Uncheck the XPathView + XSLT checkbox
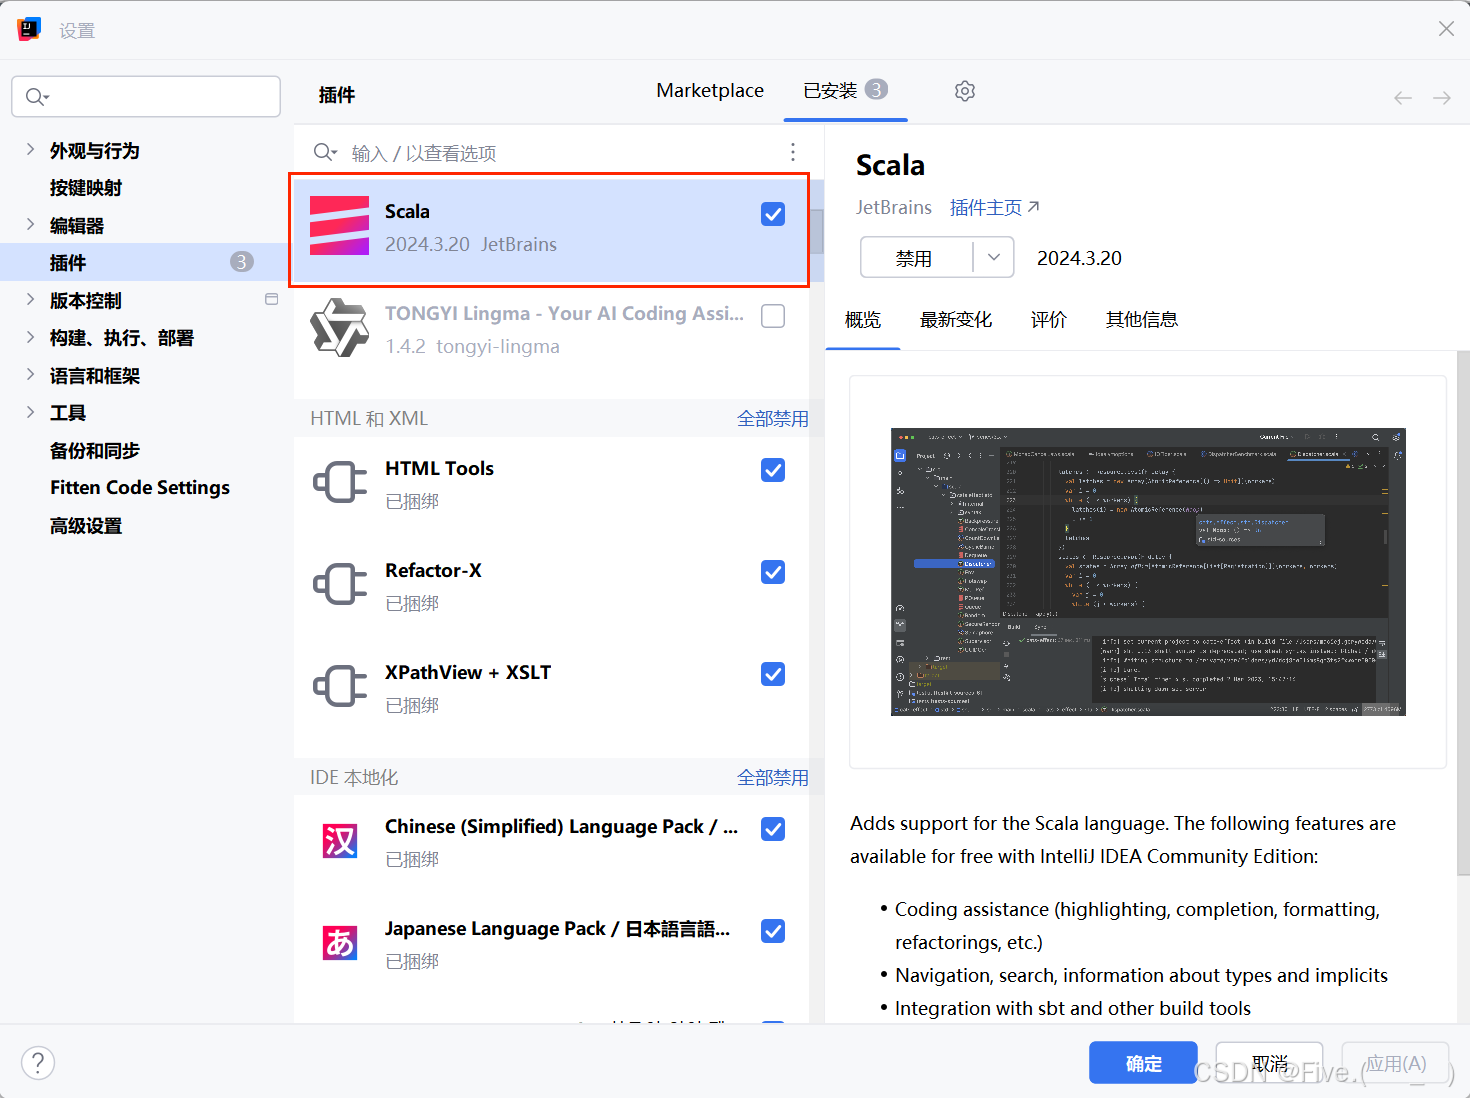This screenshot has height=1098, width=1470. tap(773, 674)
